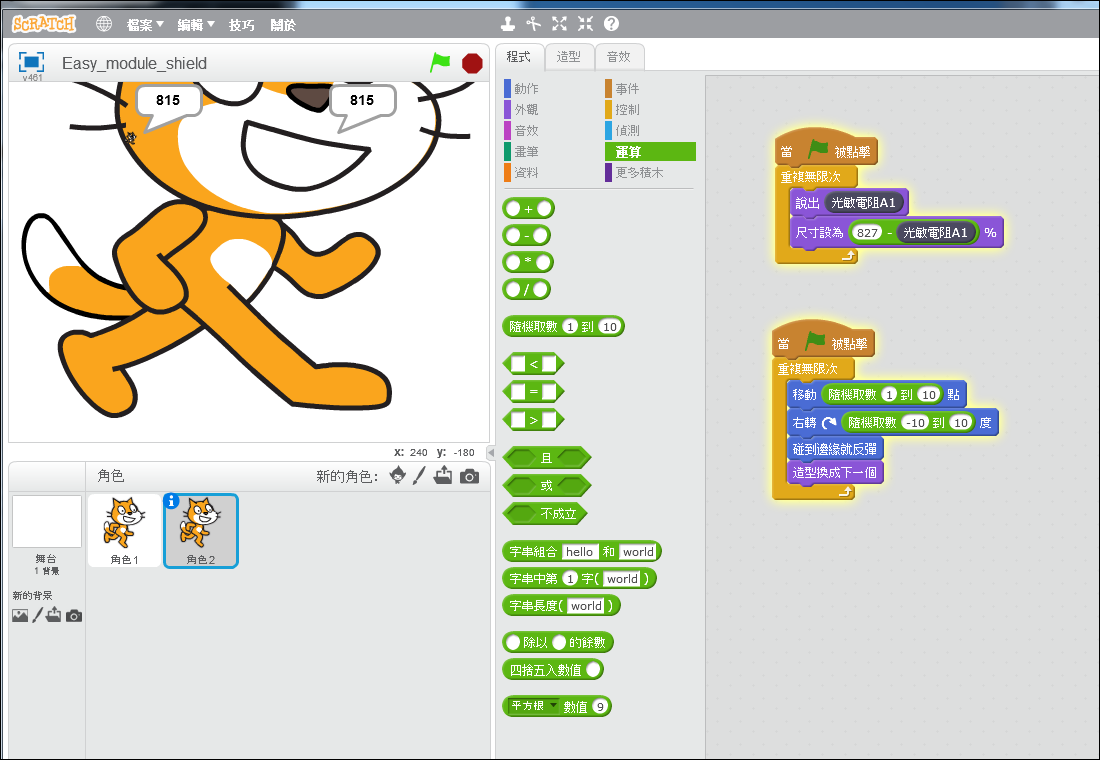The width and height of the screenshot is (1100, 760).
Task: Select the Duplicate stamp tool
Action: pyautogui.click(x=508, y=24)
